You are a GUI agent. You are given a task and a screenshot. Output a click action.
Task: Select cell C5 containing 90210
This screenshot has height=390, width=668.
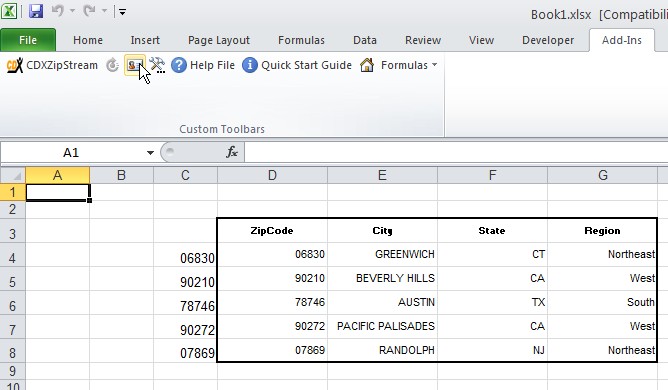[185, 279]
